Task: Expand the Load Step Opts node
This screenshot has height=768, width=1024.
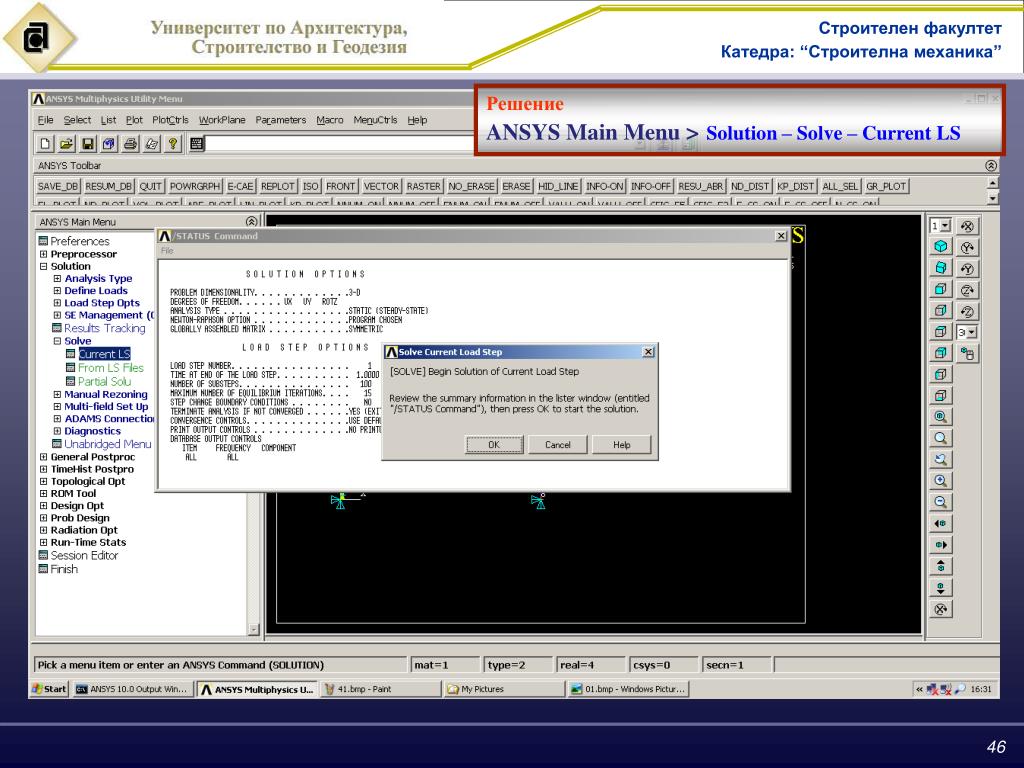Action: click(x=57, y=303)
